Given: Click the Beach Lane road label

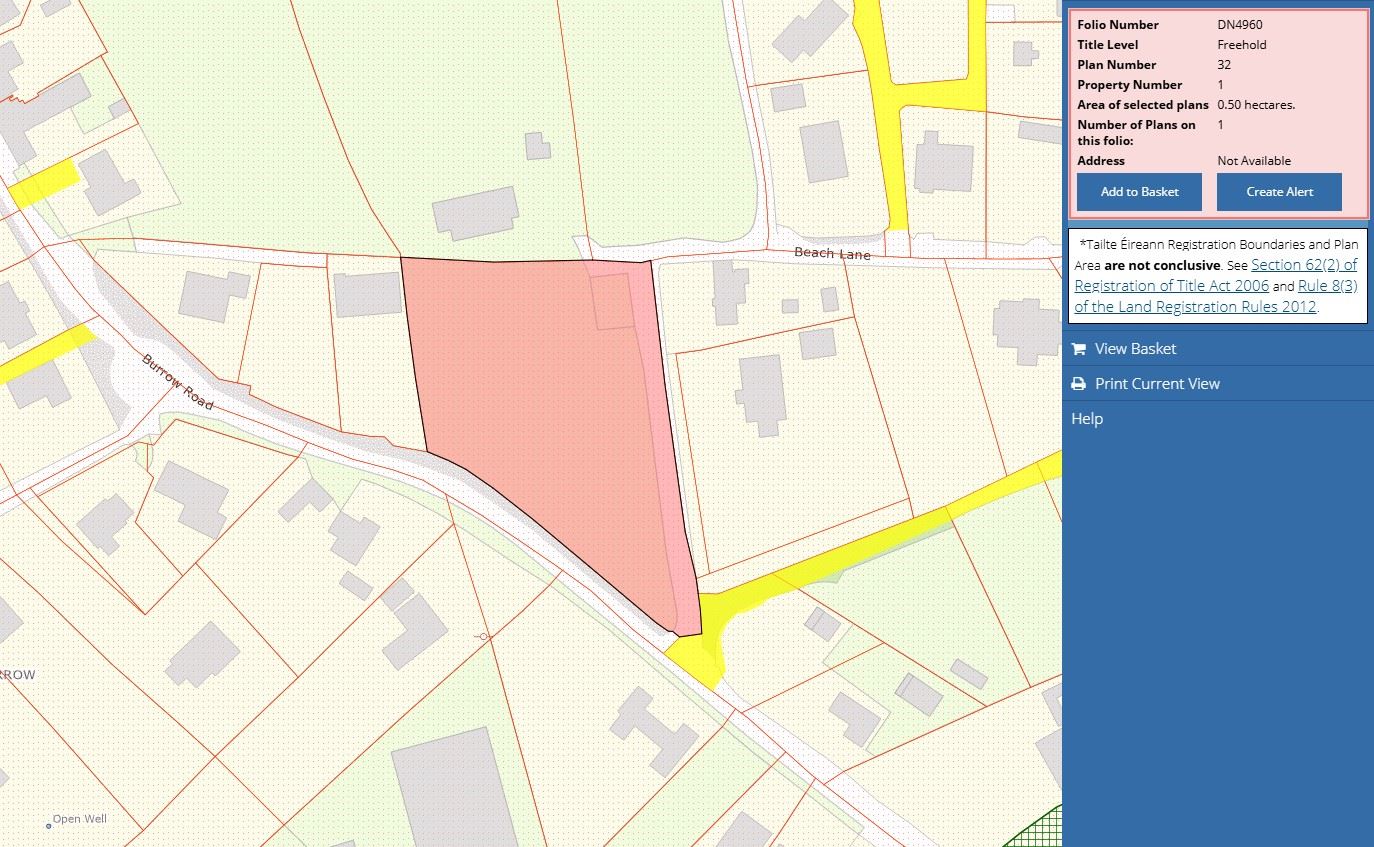Looking at the screenshot, I should [x=832, y=254].
